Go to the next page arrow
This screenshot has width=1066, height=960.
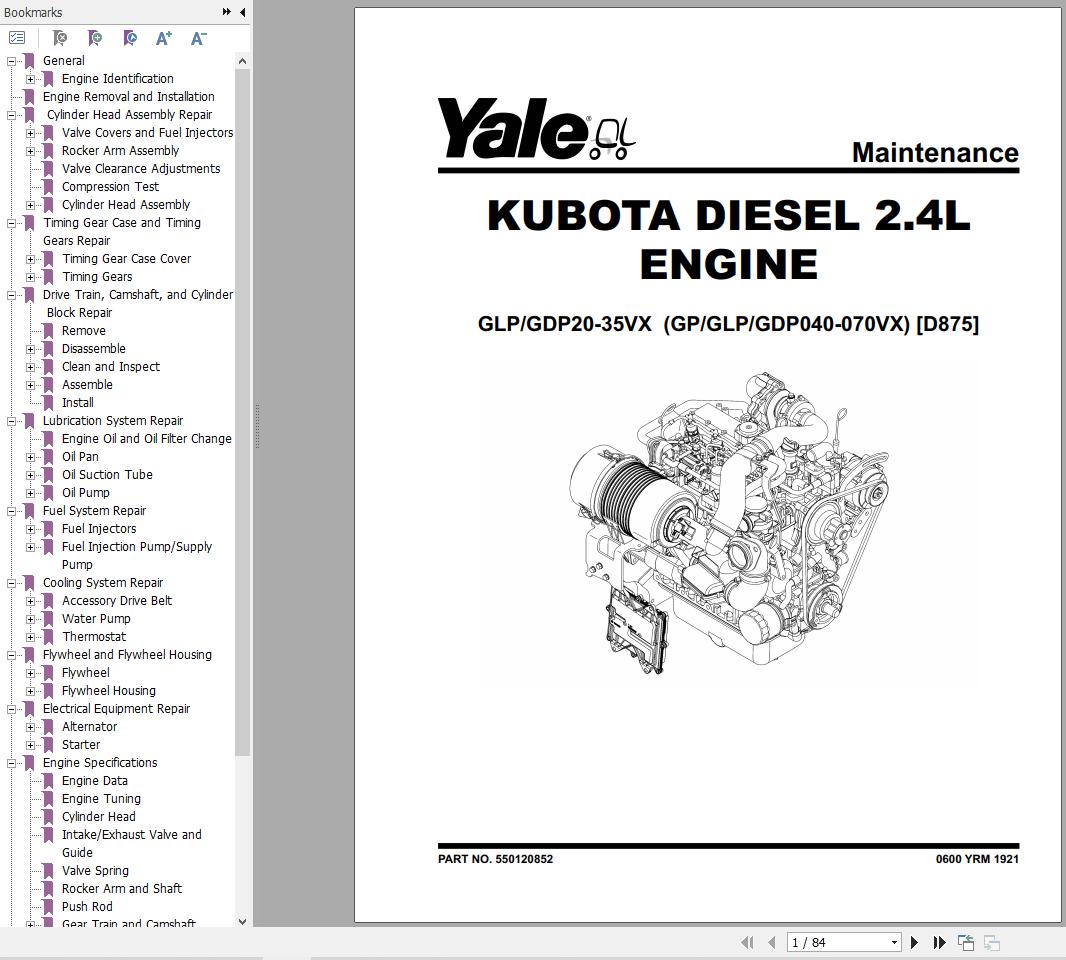click(914, 942)
